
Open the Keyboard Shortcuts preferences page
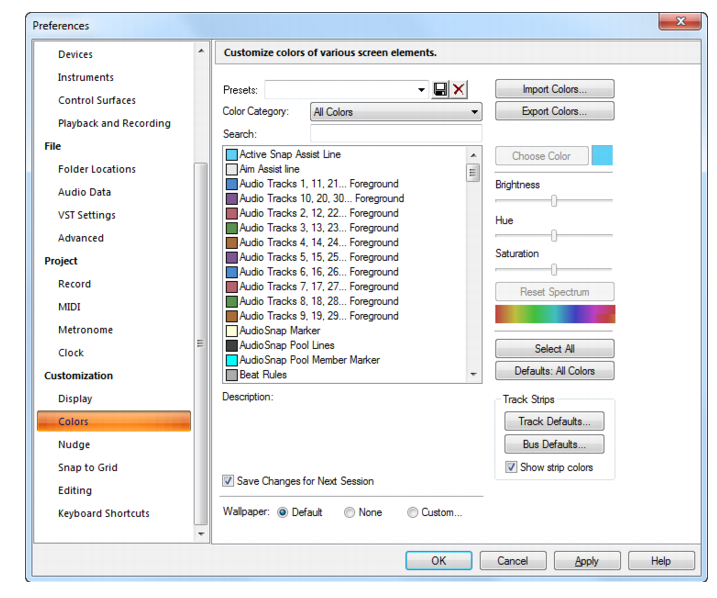pos(104,513)
